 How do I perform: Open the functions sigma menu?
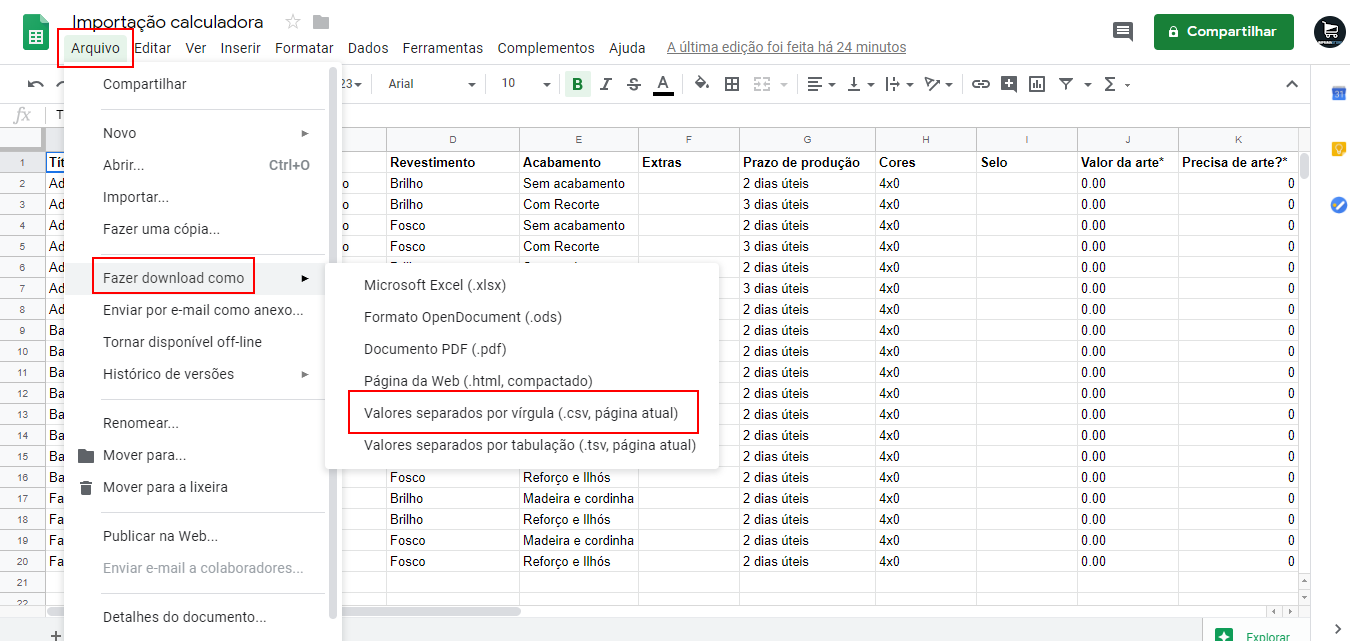1115,84
